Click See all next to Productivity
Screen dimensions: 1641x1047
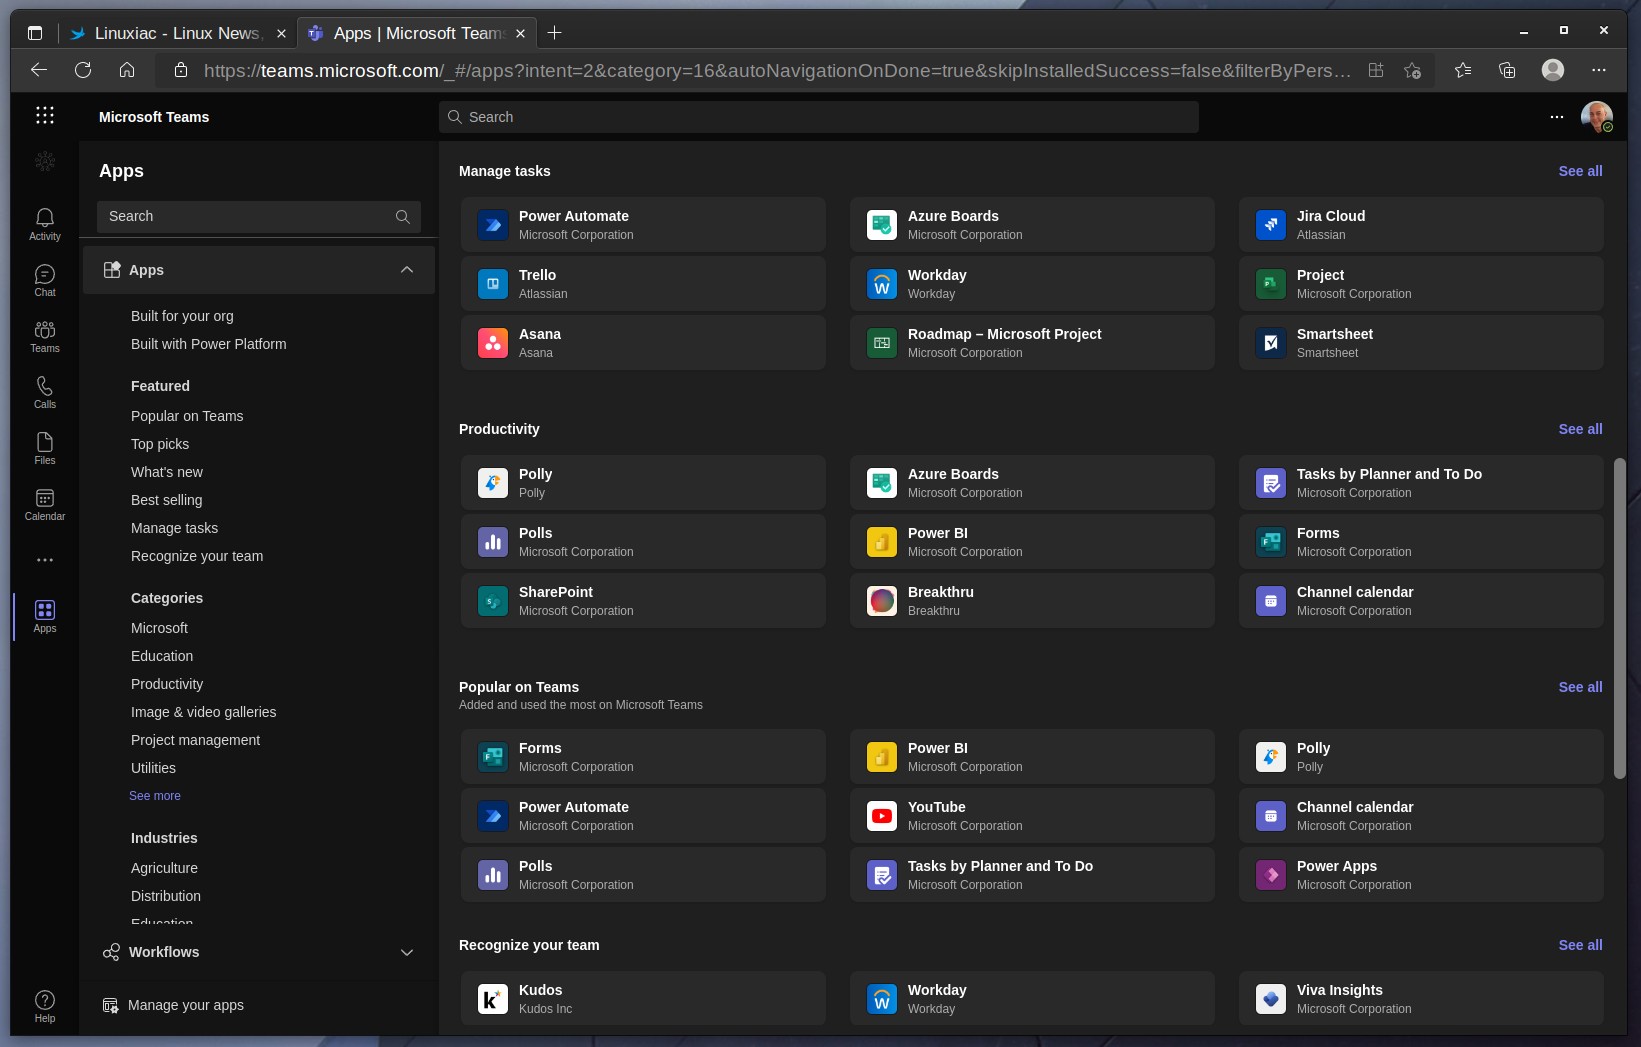click(x=1579, y=429)
